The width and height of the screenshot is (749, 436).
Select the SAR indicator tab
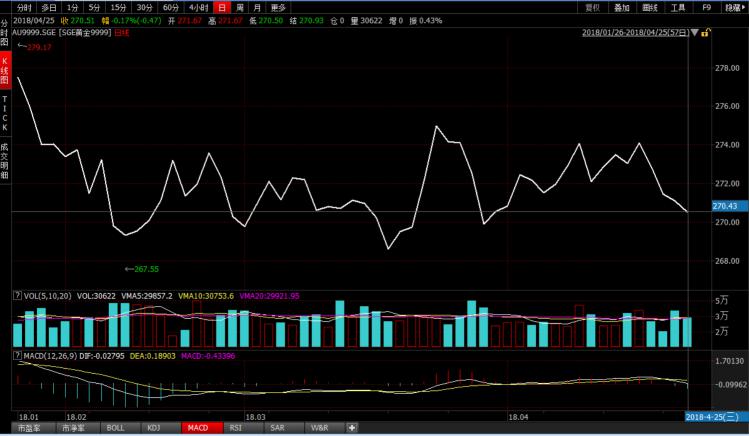pos(277,428)
